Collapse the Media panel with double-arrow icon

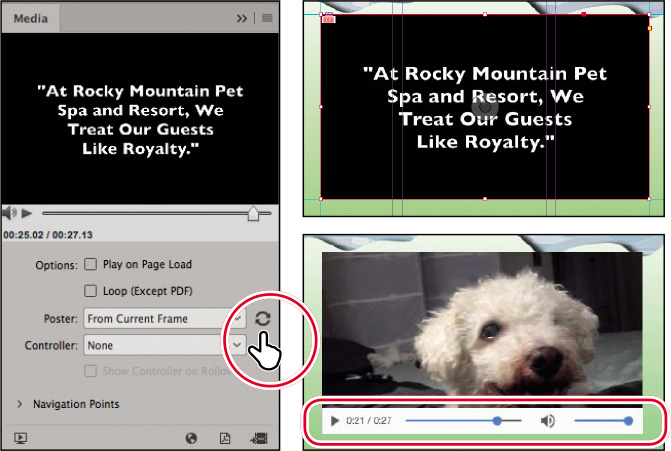pyautogui.click(x=241, y=18)
